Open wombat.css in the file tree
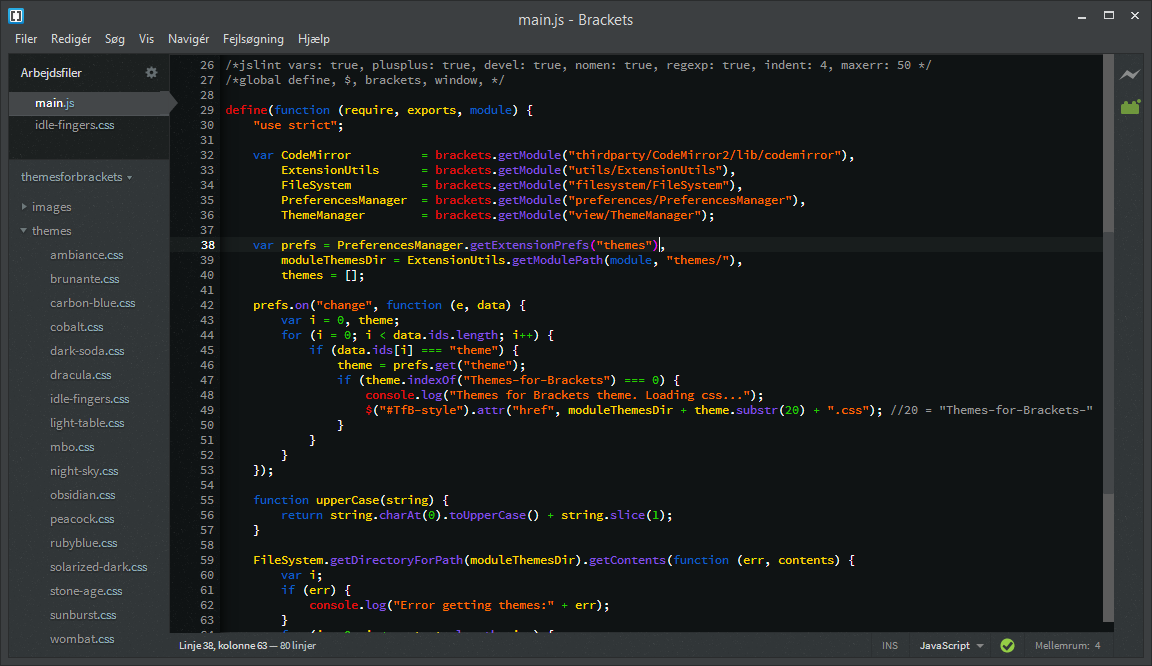 (82, 640)
